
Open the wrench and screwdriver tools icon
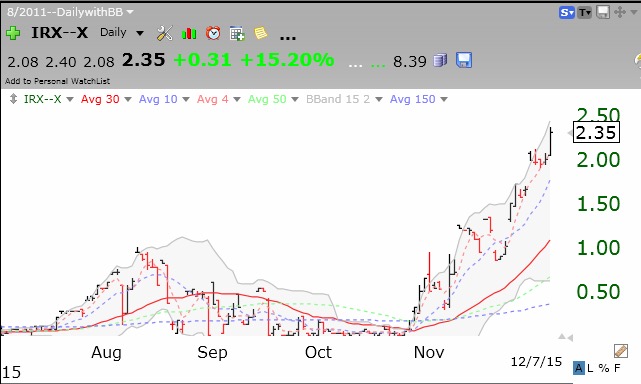point(165,33)
